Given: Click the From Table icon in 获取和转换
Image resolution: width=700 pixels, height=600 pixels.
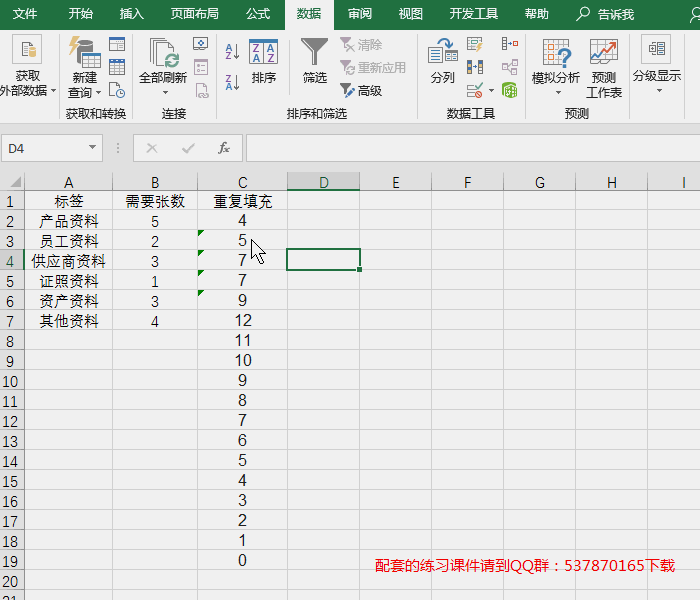Looking at the screenshot, I should tap(117, 67).
